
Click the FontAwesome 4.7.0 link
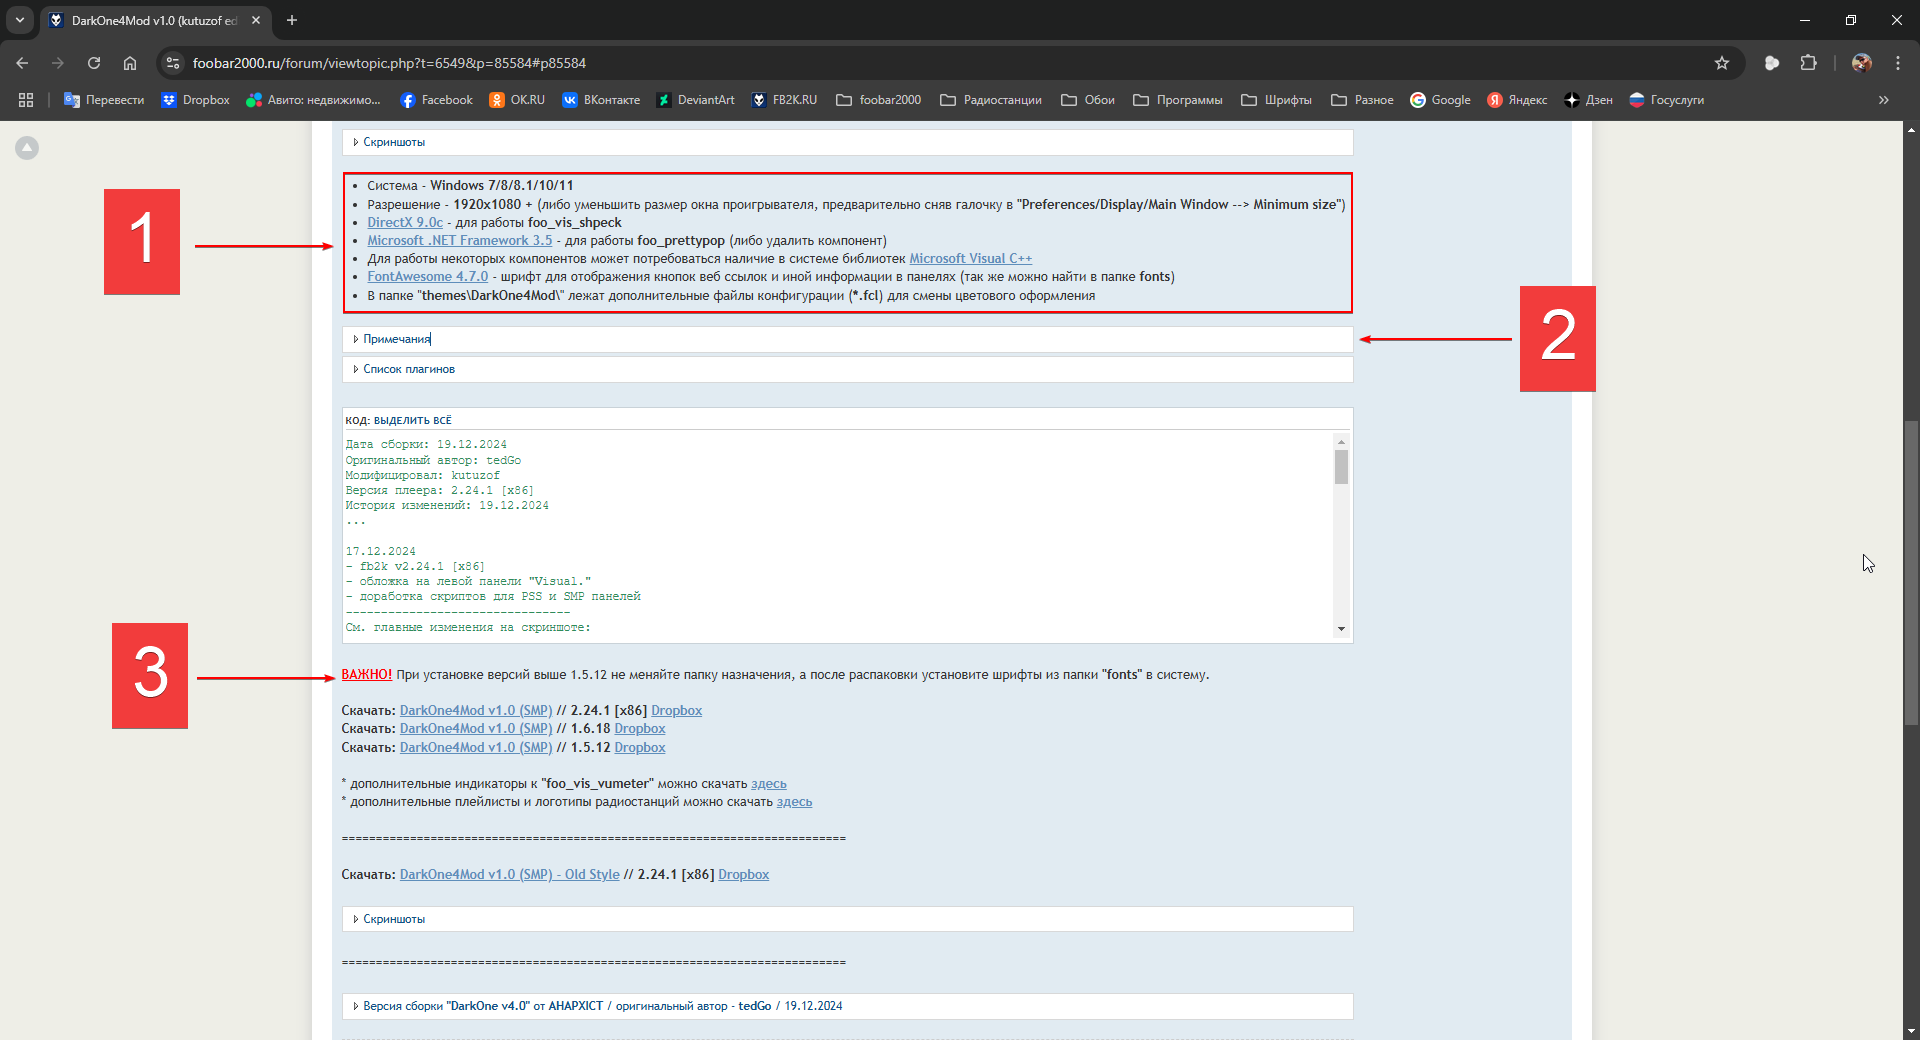(427, 277)
